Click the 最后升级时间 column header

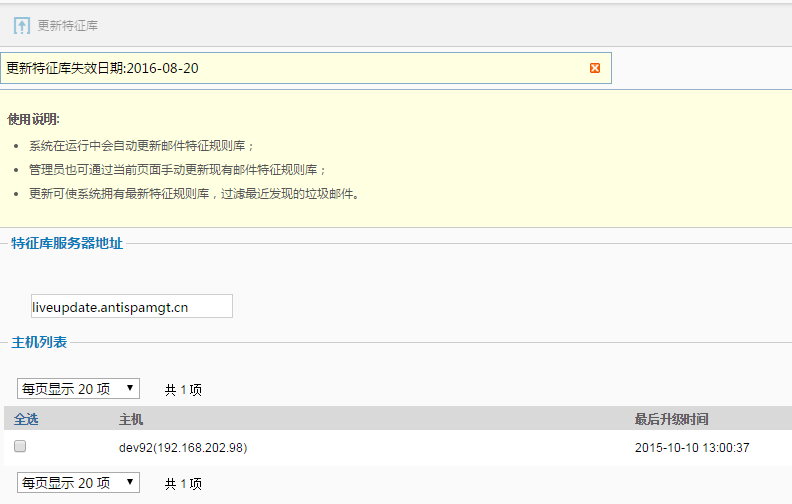click(x=671, y=419)
